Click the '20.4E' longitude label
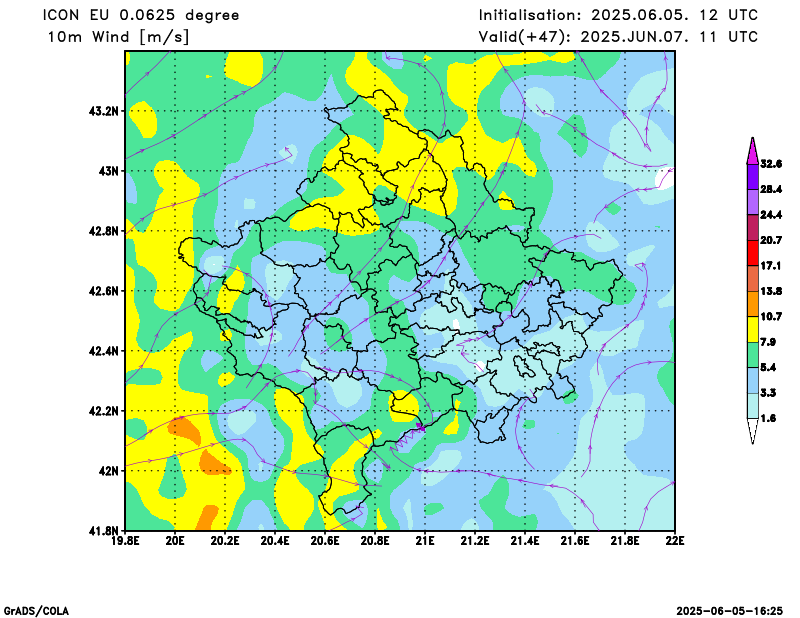The image size is (800, 618). coord(275,541)
